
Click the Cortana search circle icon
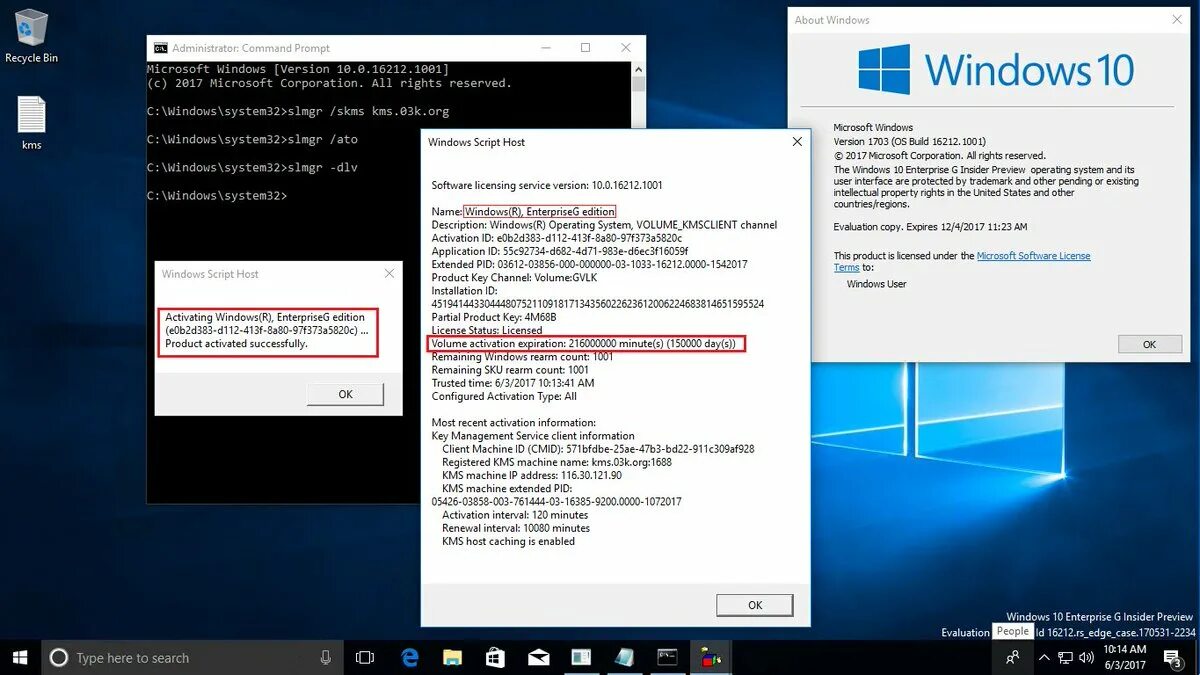[x=58, y=657]
